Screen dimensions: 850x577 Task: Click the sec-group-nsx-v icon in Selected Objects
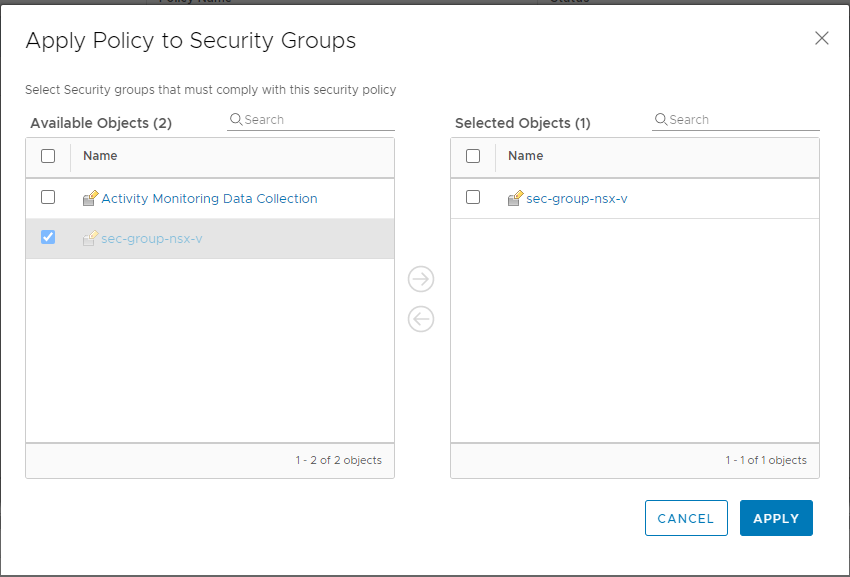click(x=516, y=198)
